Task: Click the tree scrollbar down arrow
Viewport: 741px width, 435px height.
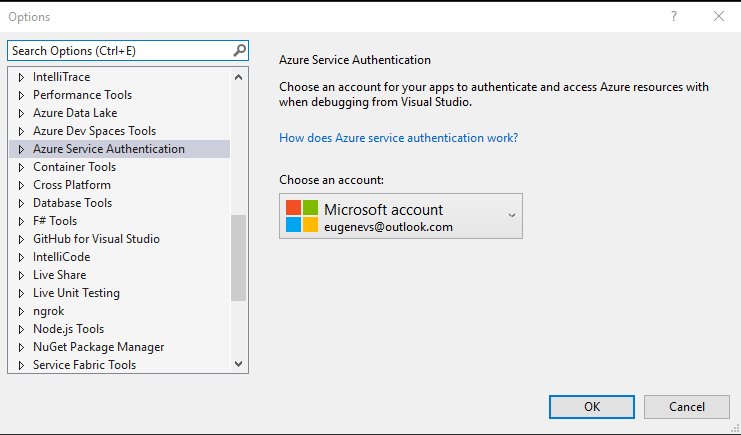Action: [x=239, y=364]
